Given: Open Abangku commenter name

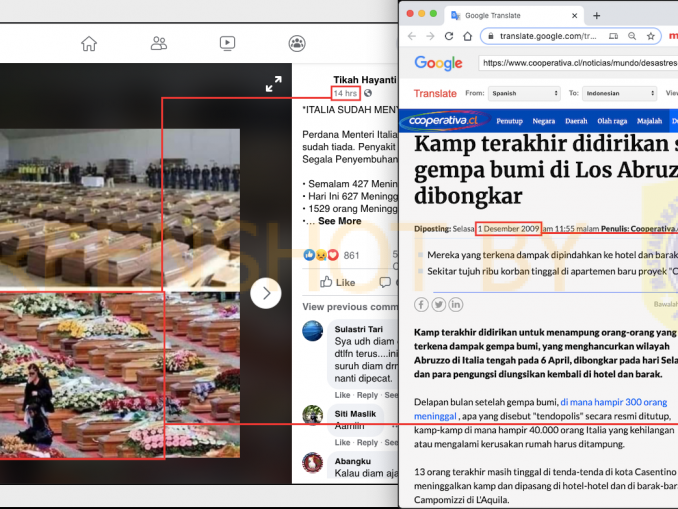Looking at the screenshot, I should (352, 461).
